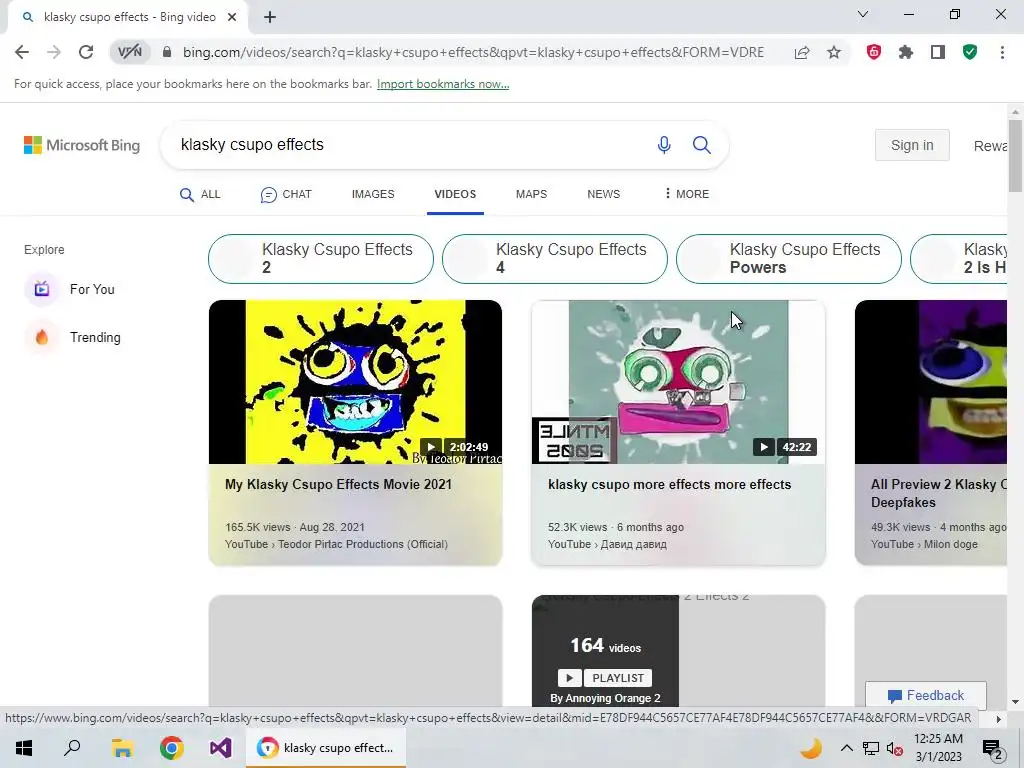This screenshot has width=1024, height=768.
Task: Open klasky csupo more effects title
Action: [x=669, y=485]
